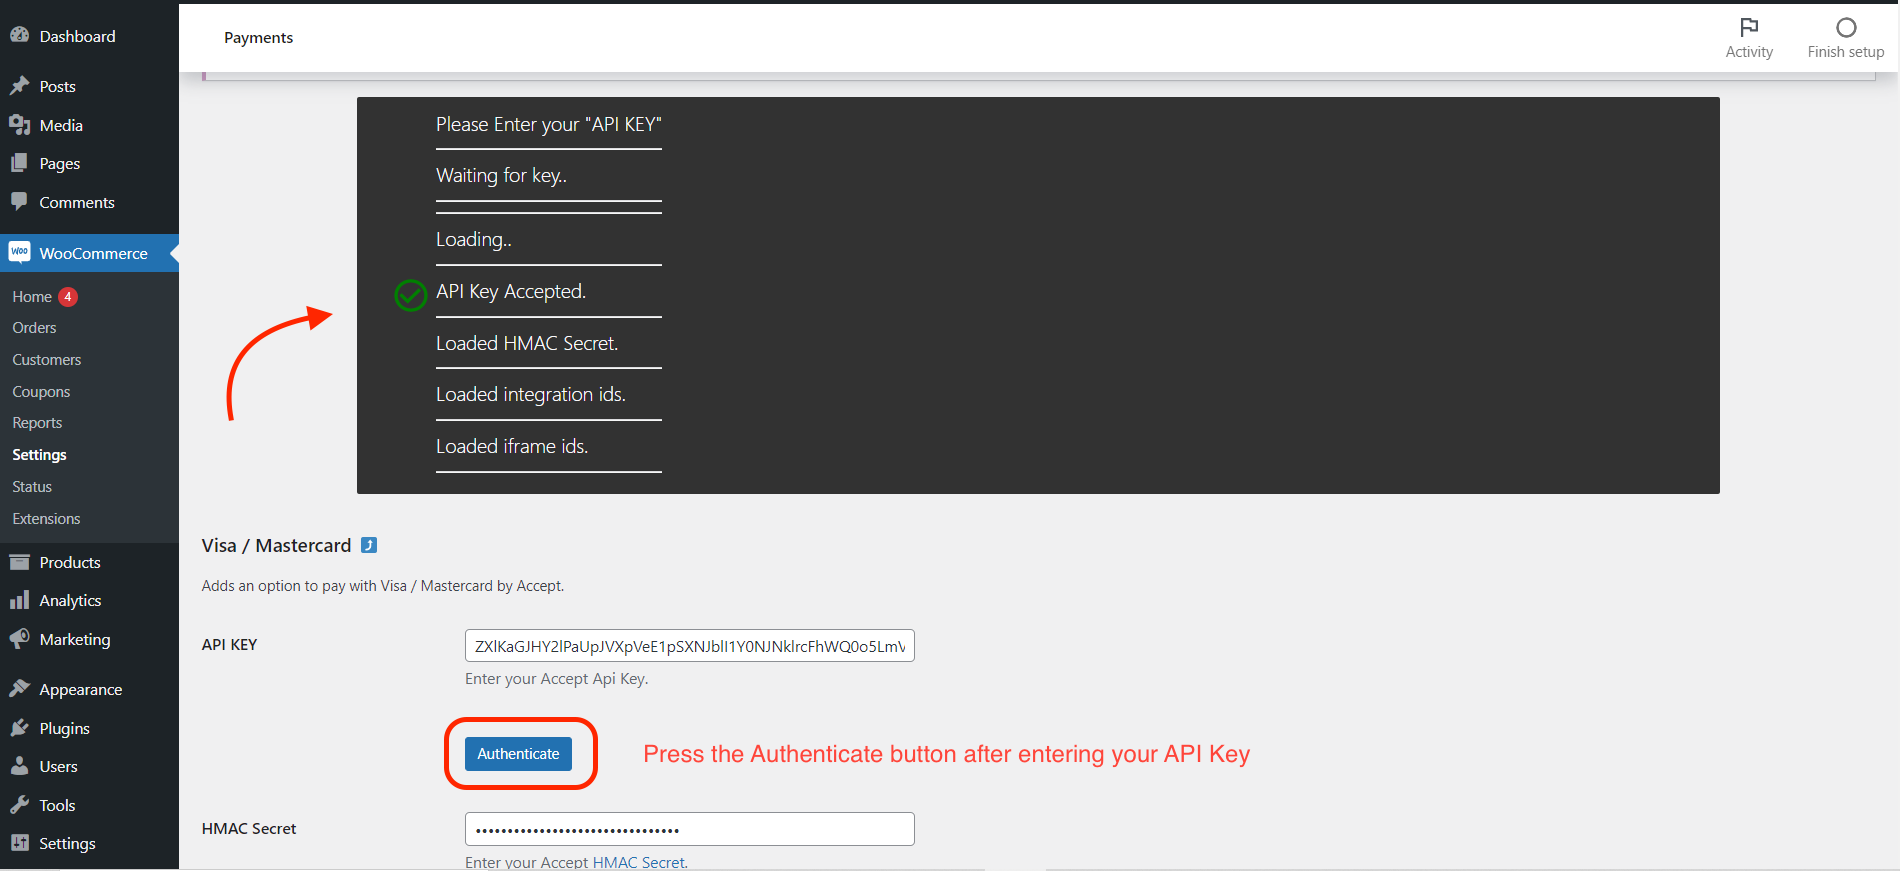This screenshot has width=1900, height=871.
Task: Click 'Loading..' line in console
Action: [474, 240]
